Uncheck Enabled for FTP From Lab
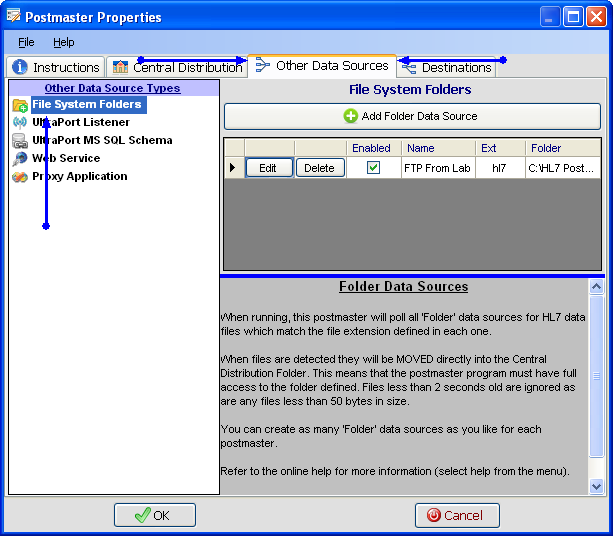The width and height of the screenshot is (613, 536). tap(373, 168)
